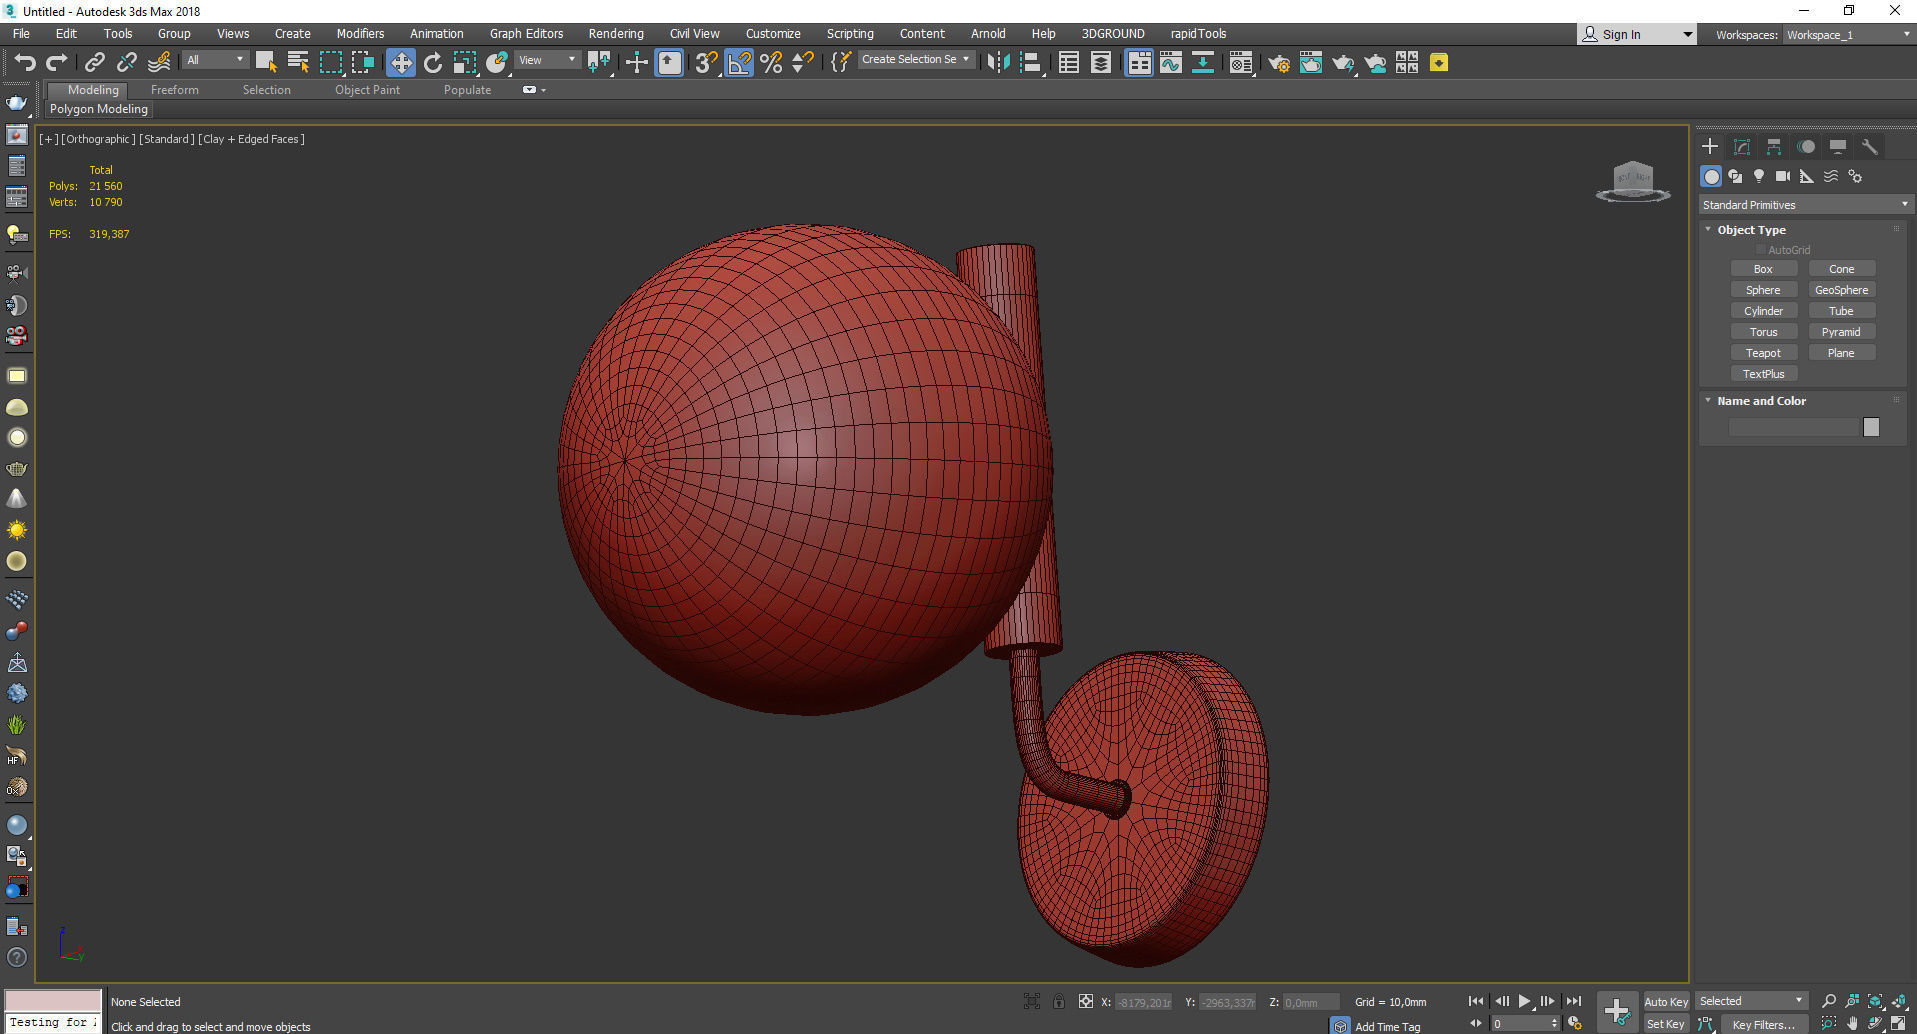Image resolution: width=1917 pixels, height=1034 pixels.
Task: Open the Curve Editor from the toolbar
Action: [x=1171, y=63]
